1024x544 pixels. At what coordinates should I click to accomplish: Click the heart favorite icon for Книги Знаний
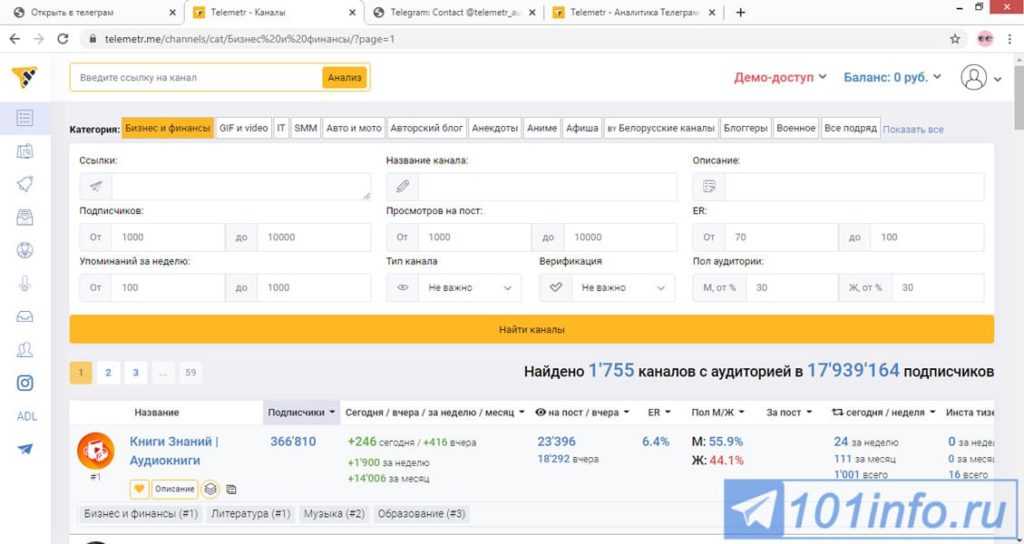(139, 489)
